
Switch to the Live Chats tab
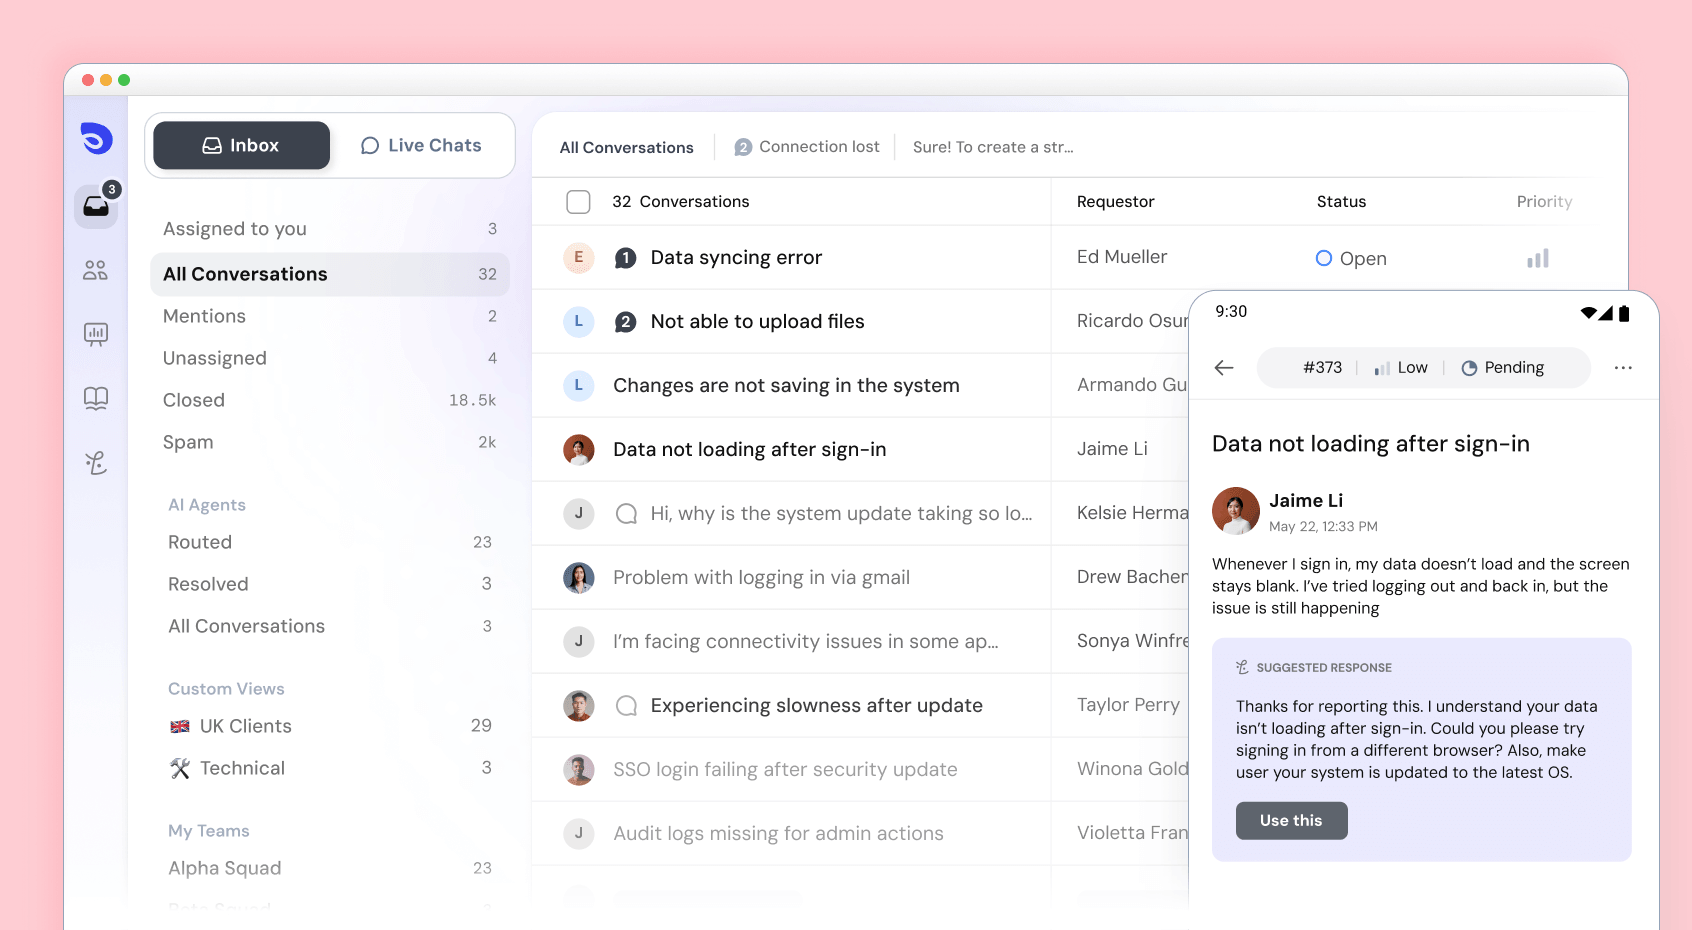pyautogui.click(x=421, y=145)
